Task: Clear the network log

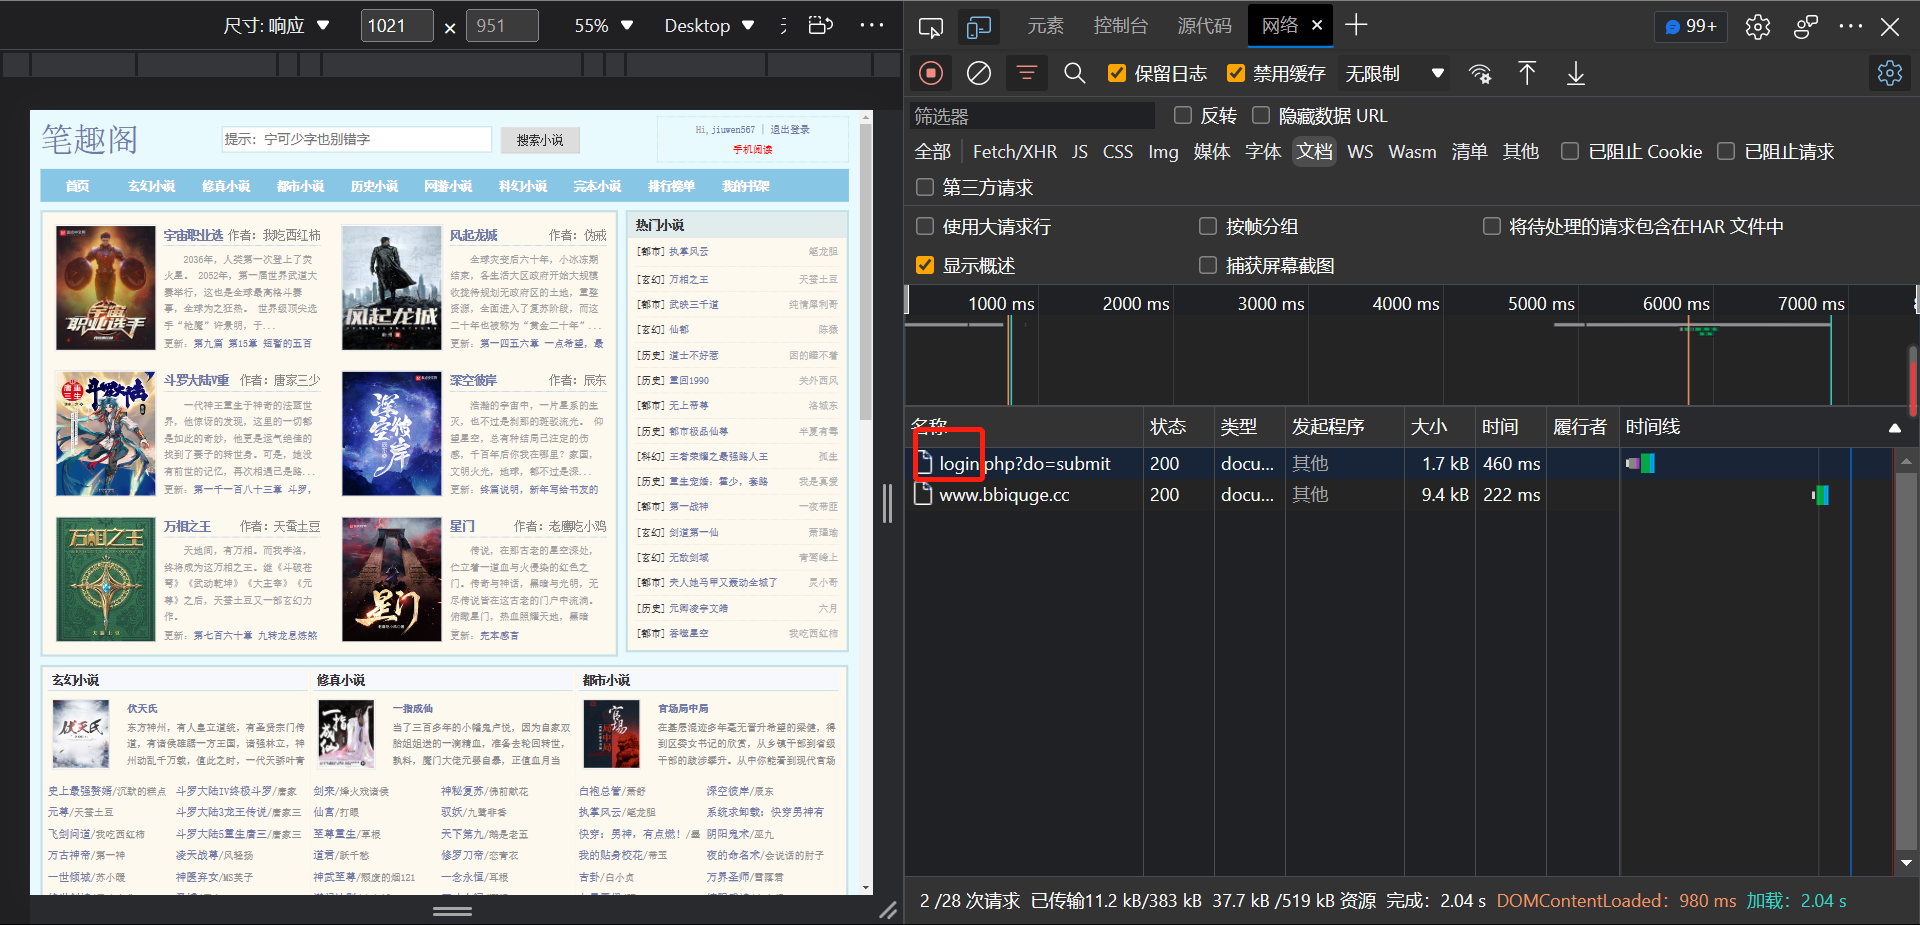Action: [979, 73]
